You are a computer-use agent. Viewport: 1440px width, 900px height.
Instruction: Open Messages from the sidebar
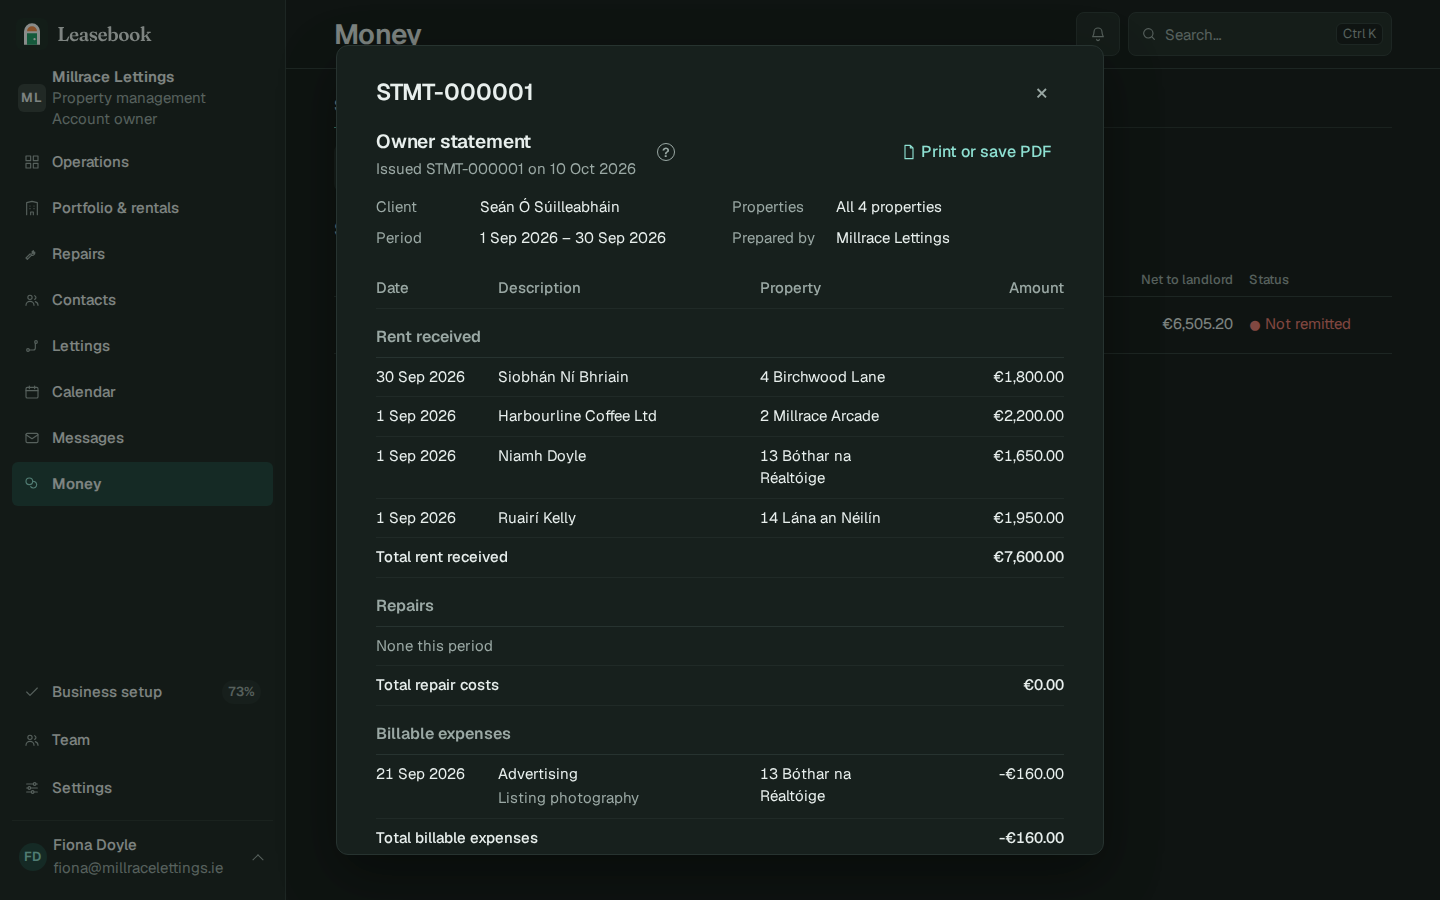tap(142, 438)
